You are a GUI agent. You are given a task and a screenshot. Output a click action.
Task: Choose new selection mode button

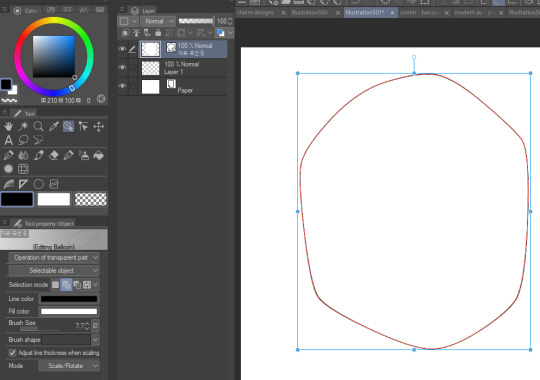click(55, 285)
